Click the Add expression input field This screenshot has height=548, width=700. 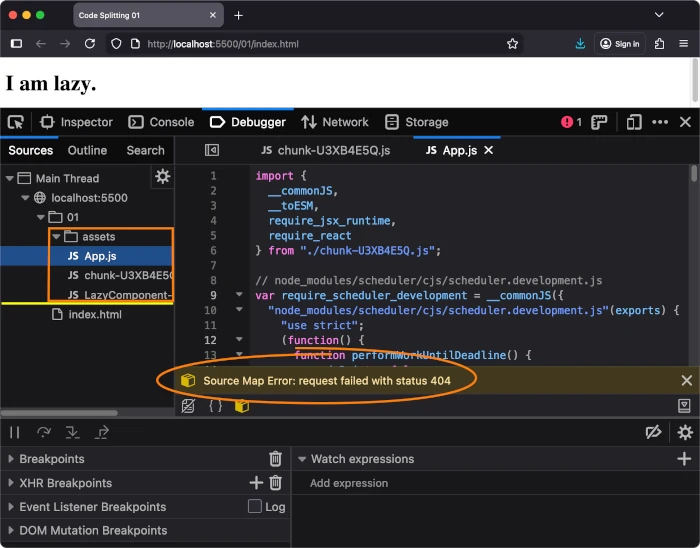pyautogui.click(x=496, y=483)
